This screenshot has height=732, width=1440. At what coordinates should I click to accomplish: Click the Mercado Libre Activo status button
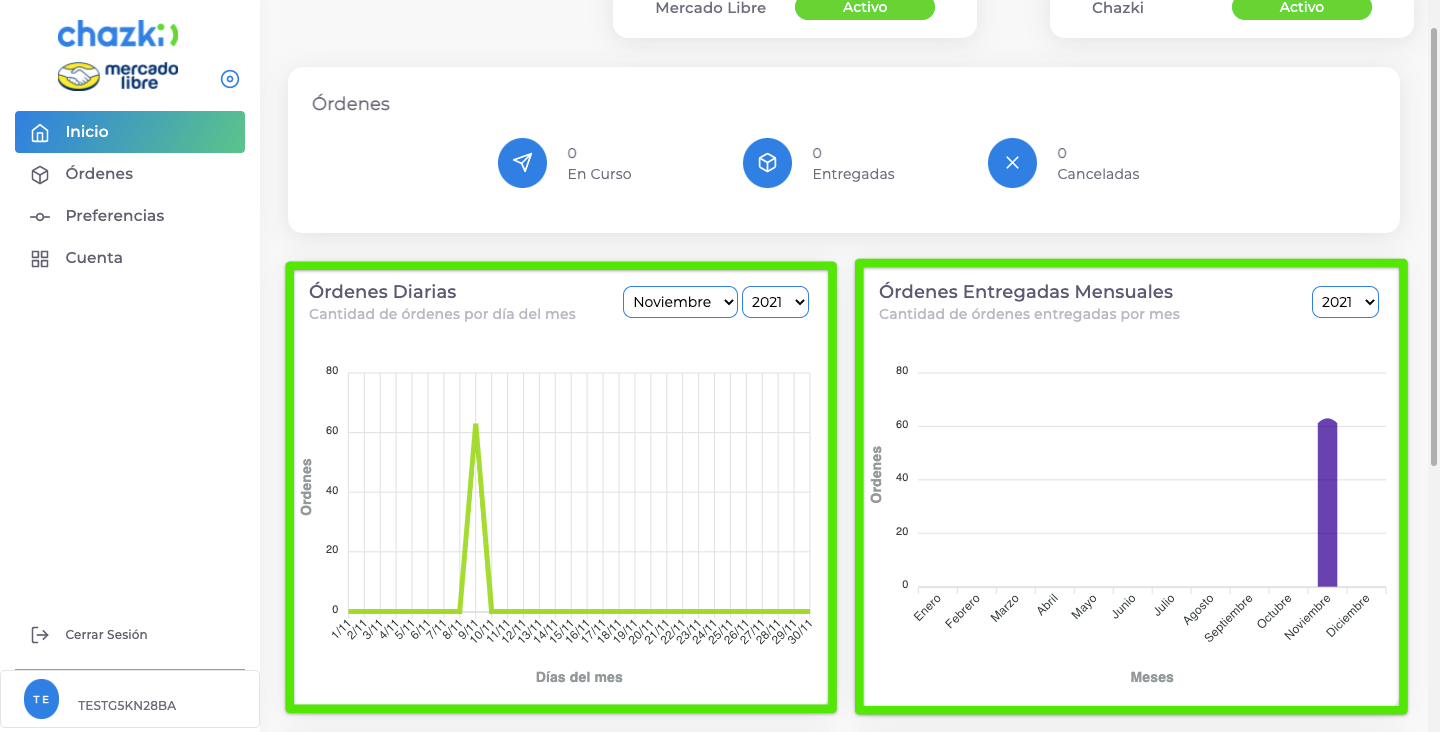[x=864, y=8]
